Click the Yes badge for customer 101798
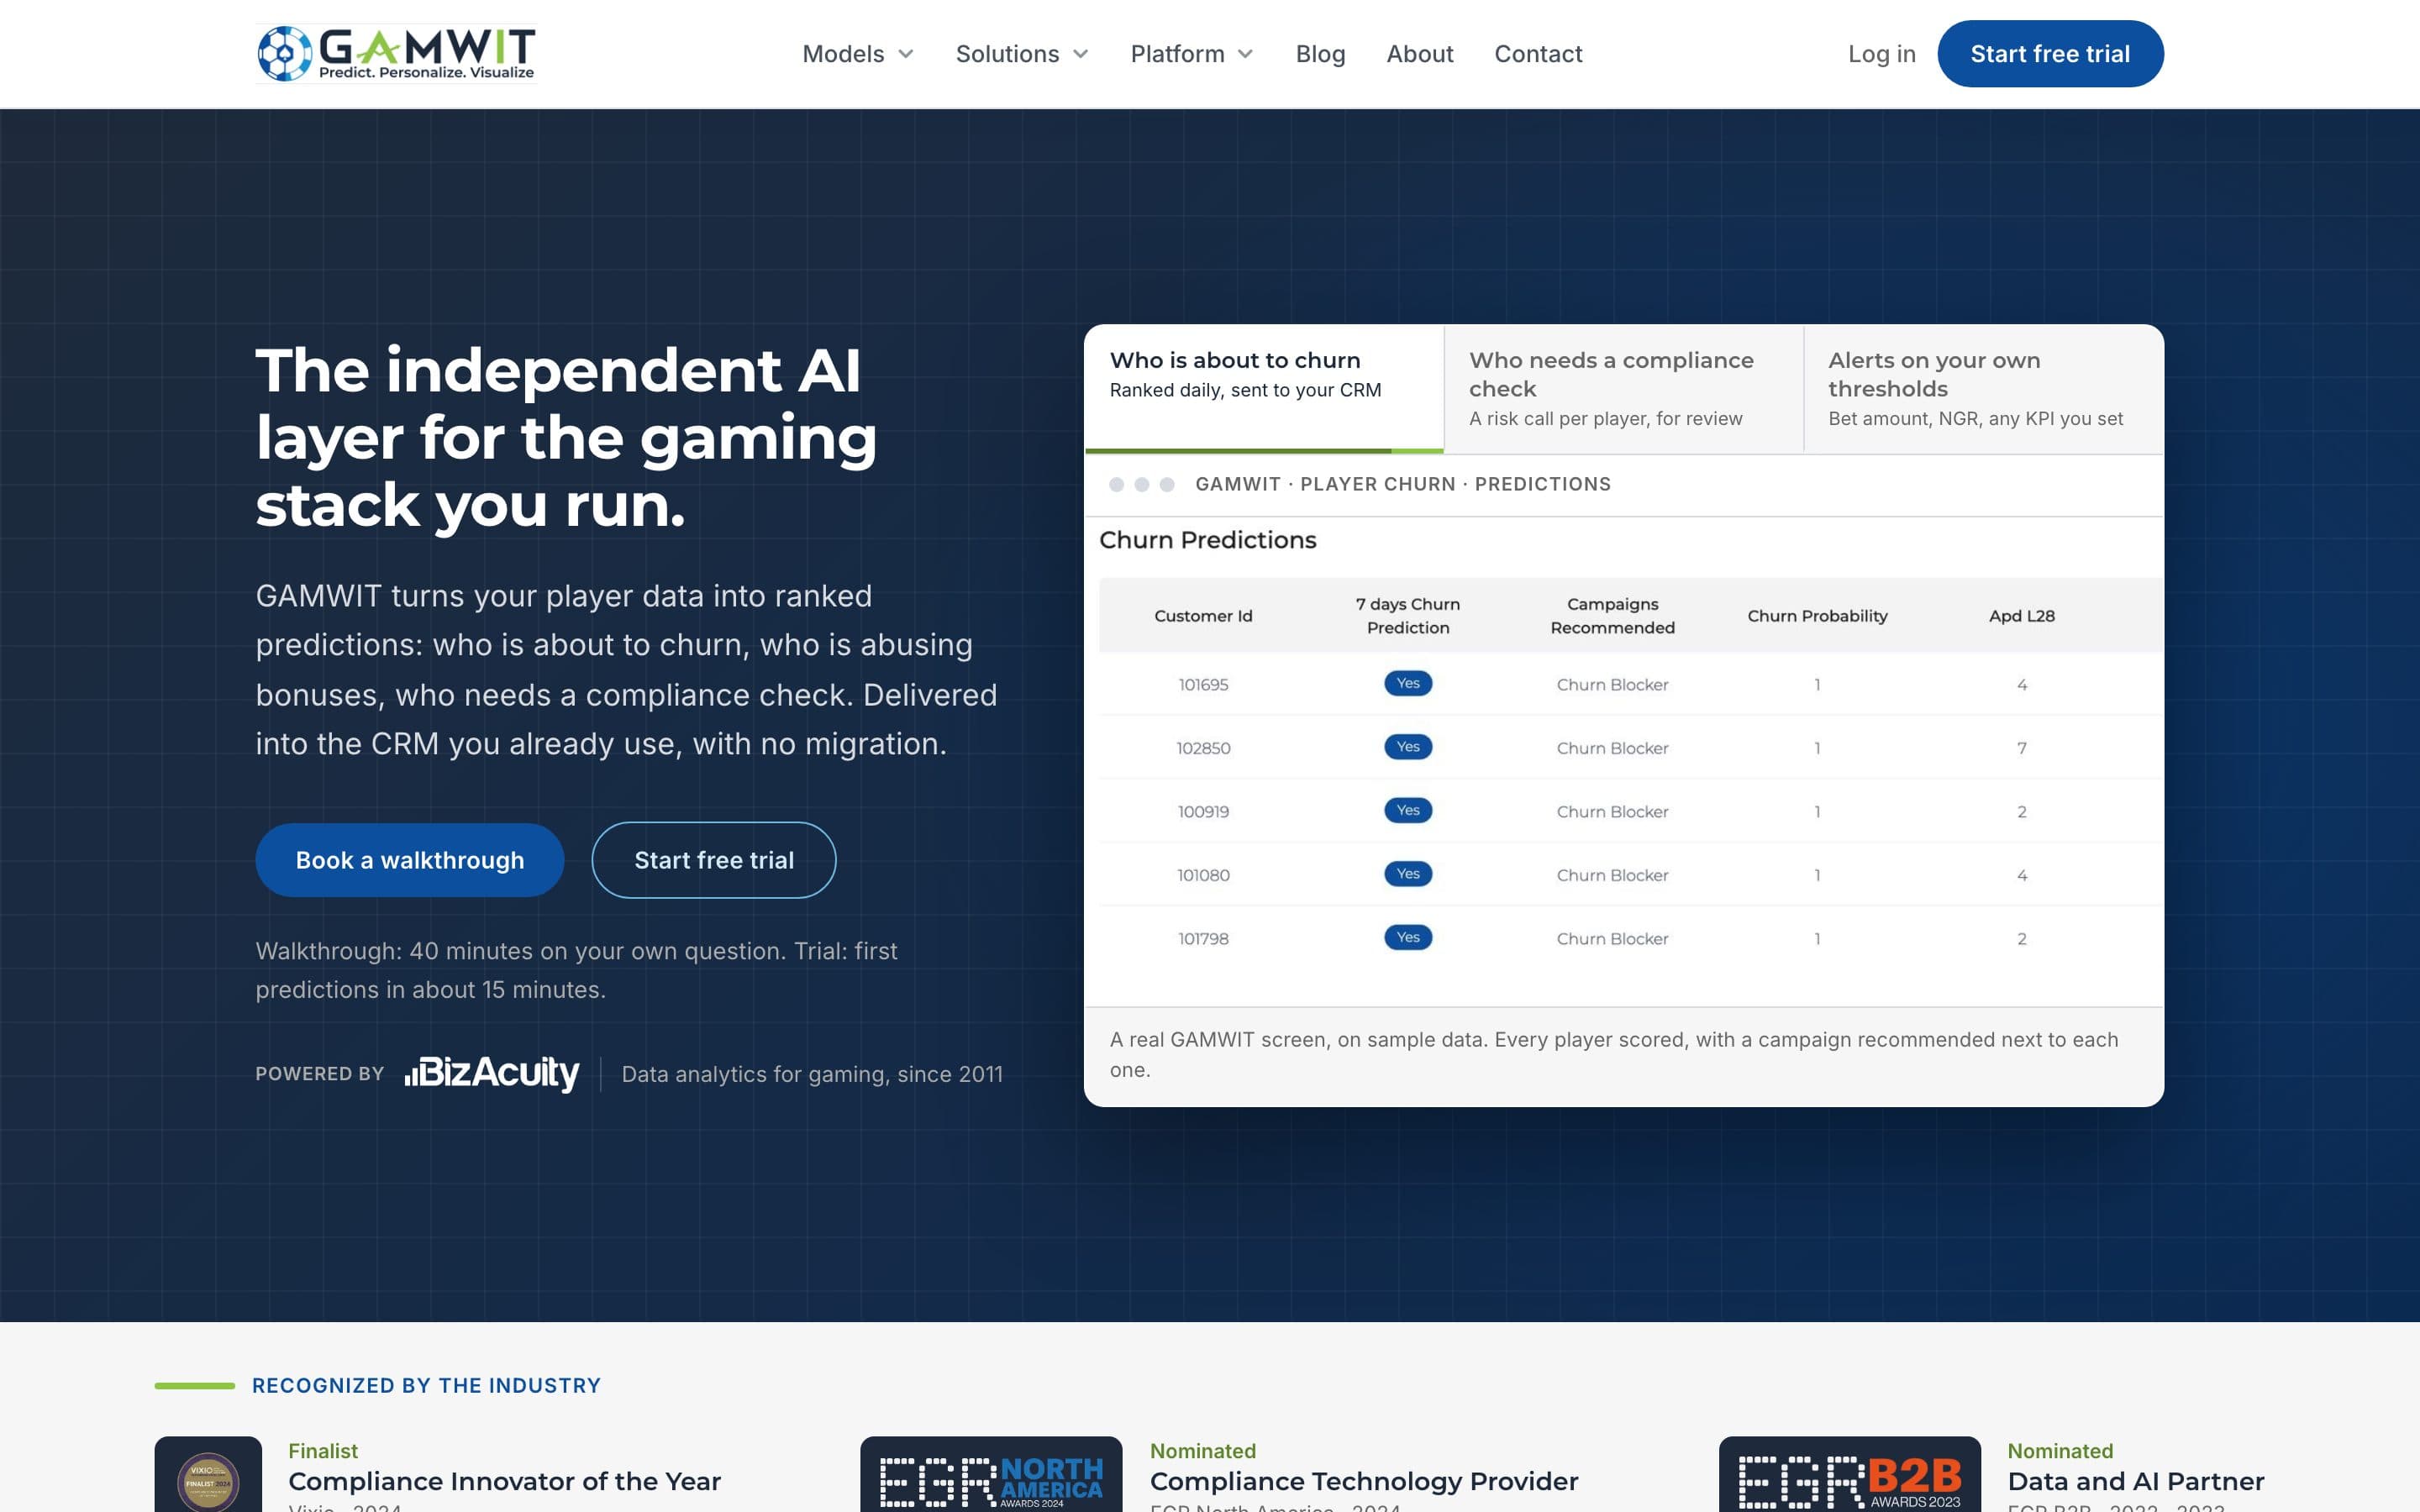Screen dimensions: 2420x1512 pyautogui.click(x=1408, y=937)
